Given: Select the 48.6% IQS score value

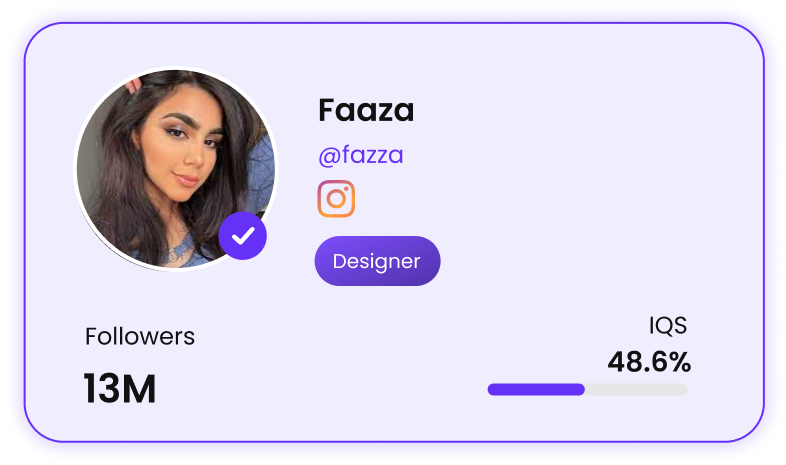Looking at the screenshot, I should coord(649,362).
